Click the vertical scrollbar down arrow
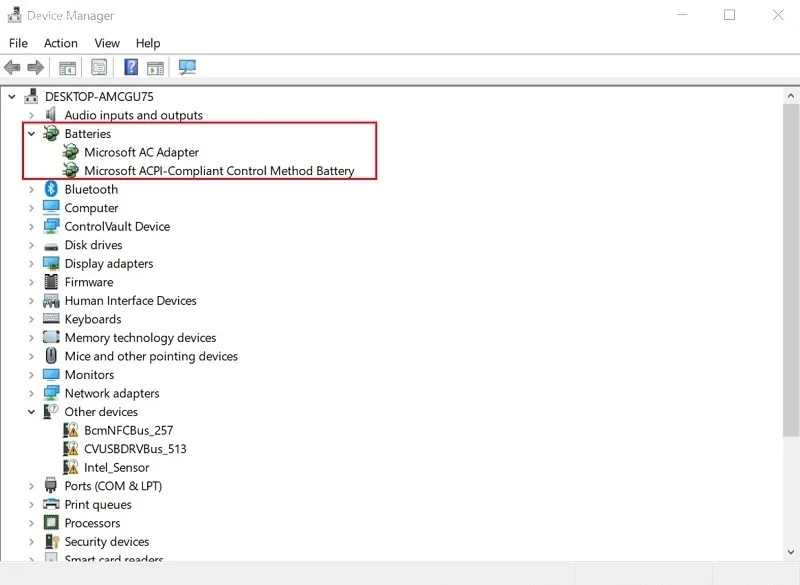This screenshot has width=800, height=585. [790, 553]
